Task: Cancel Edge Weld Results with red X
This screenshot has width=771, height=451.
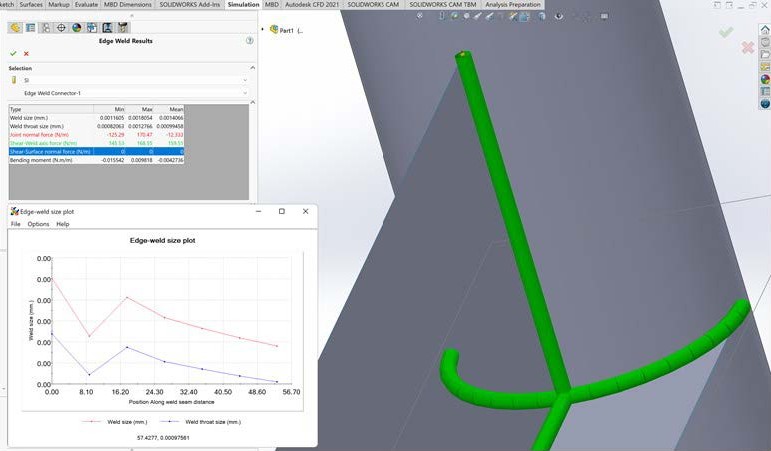Action: (x=26, y=54)
